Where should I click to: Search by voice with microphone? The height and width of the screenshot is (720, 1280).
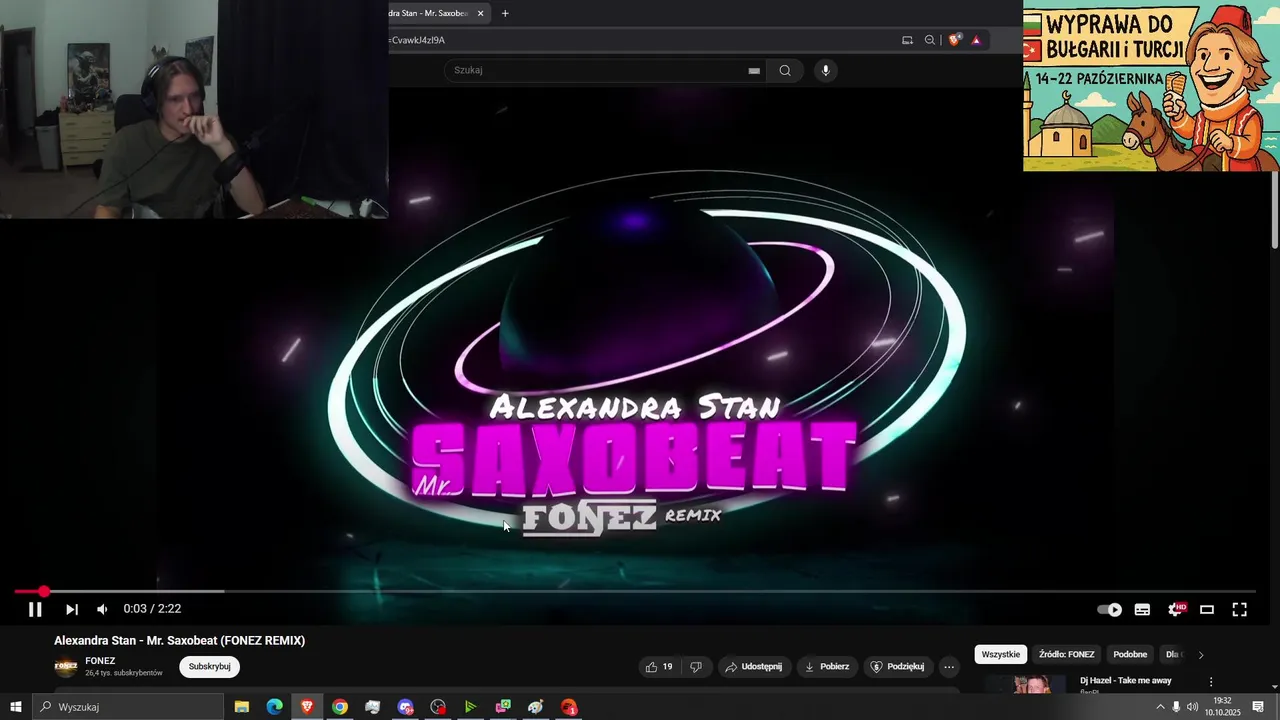click(825, 70)
